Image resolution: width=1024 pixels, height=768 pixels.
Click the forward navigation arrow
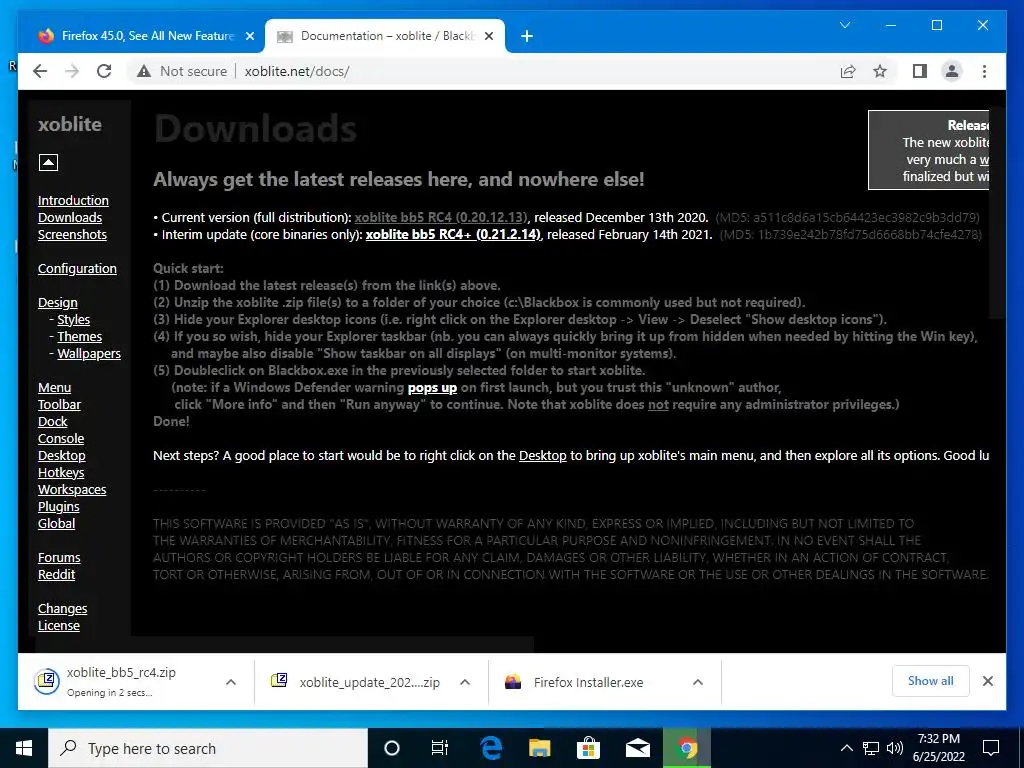pos(72,71)
